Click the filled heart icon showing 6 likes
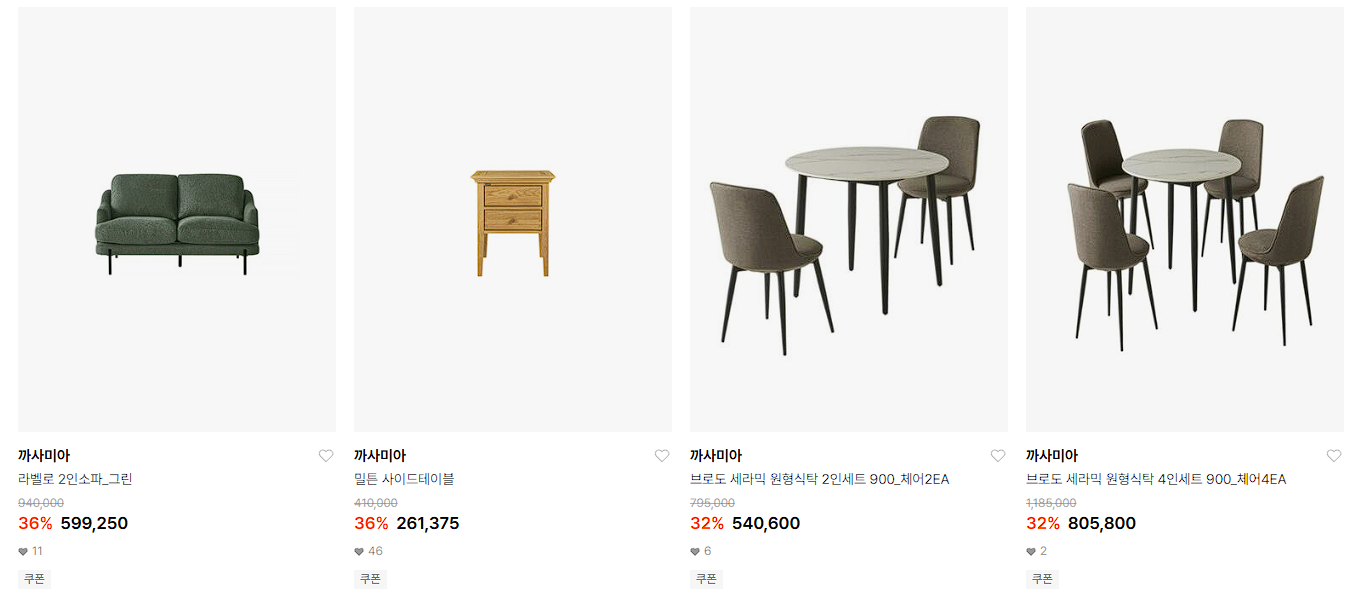This screenshot has height=598, width=1351. click(695, 551)
